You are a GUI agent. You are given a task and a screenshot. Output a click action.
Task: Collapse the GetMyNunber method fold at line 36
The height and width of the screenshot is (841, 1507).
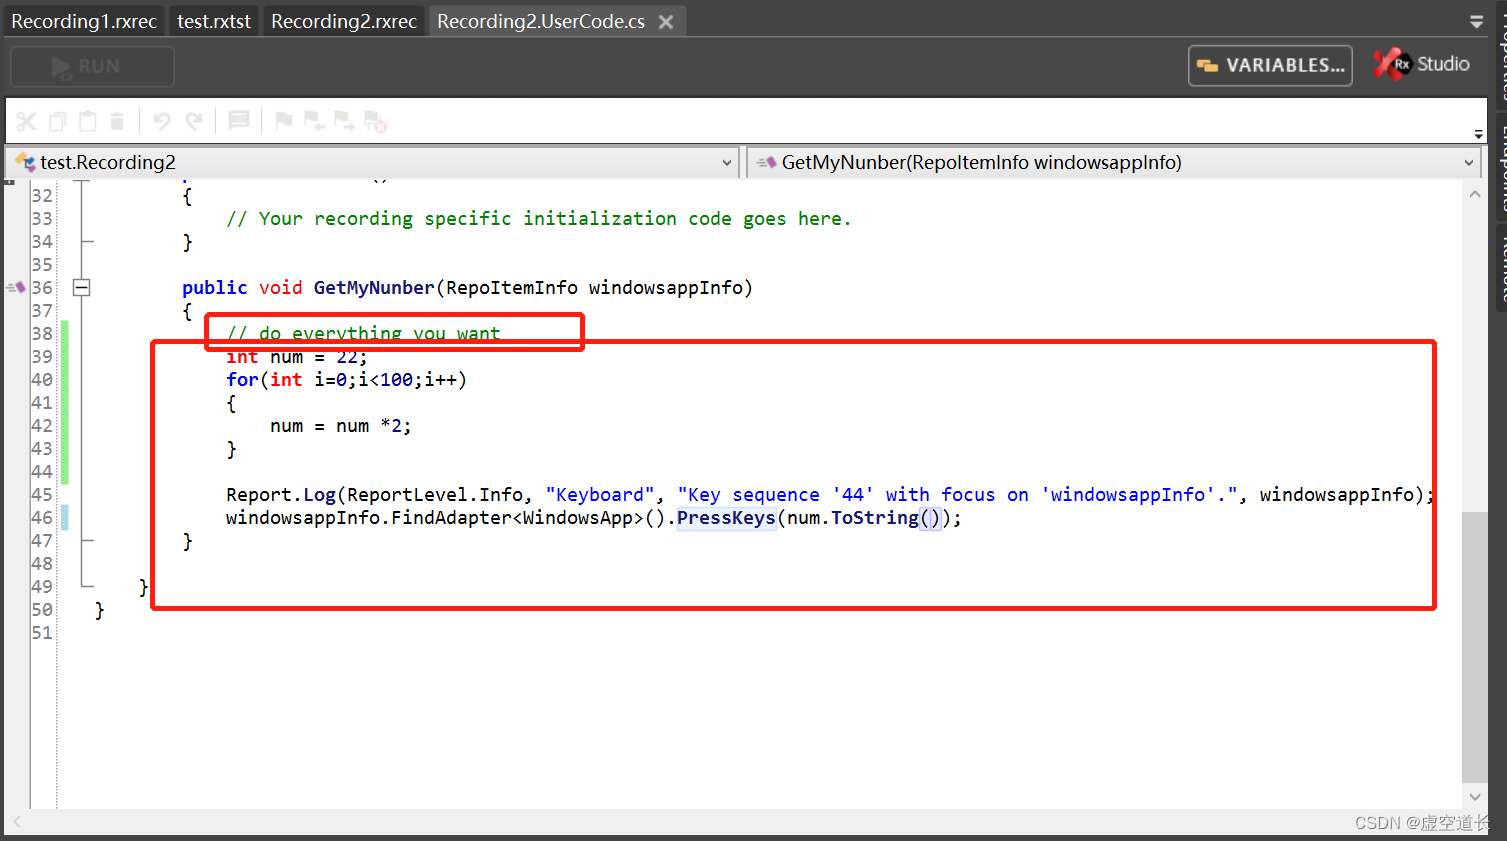(x=82, y=288)
